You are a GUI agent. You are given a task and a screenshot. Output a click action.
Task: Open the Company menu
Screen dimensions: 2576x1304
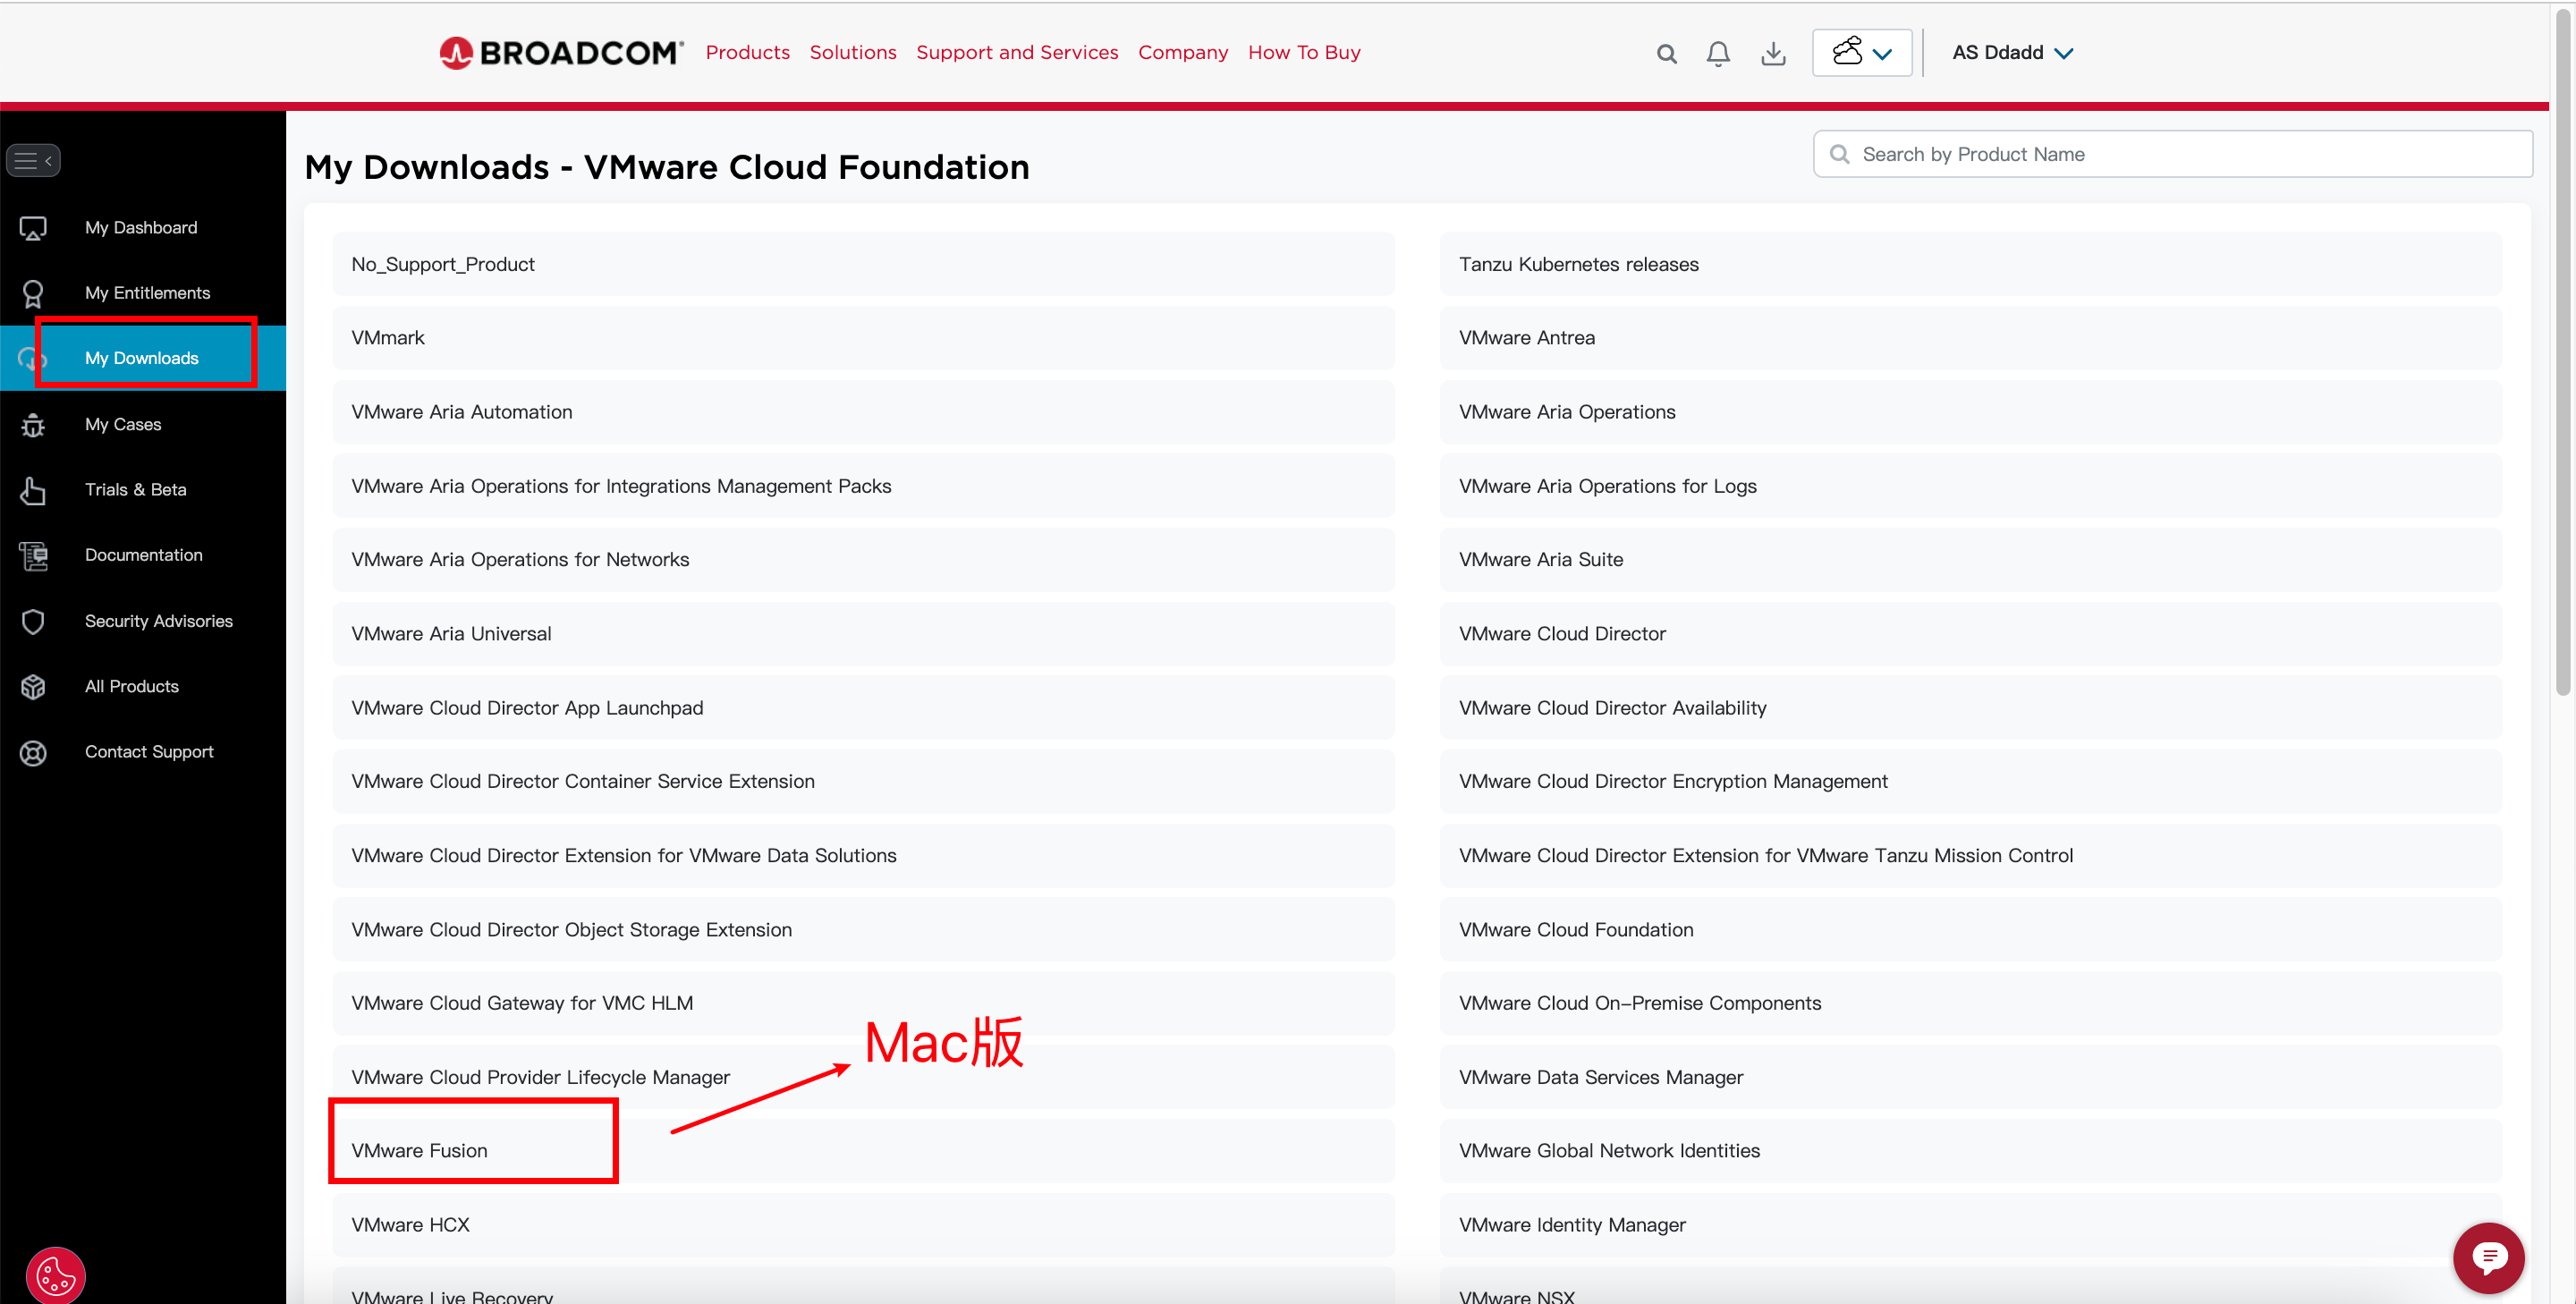pyautogui.click(x=1182, y=52)
